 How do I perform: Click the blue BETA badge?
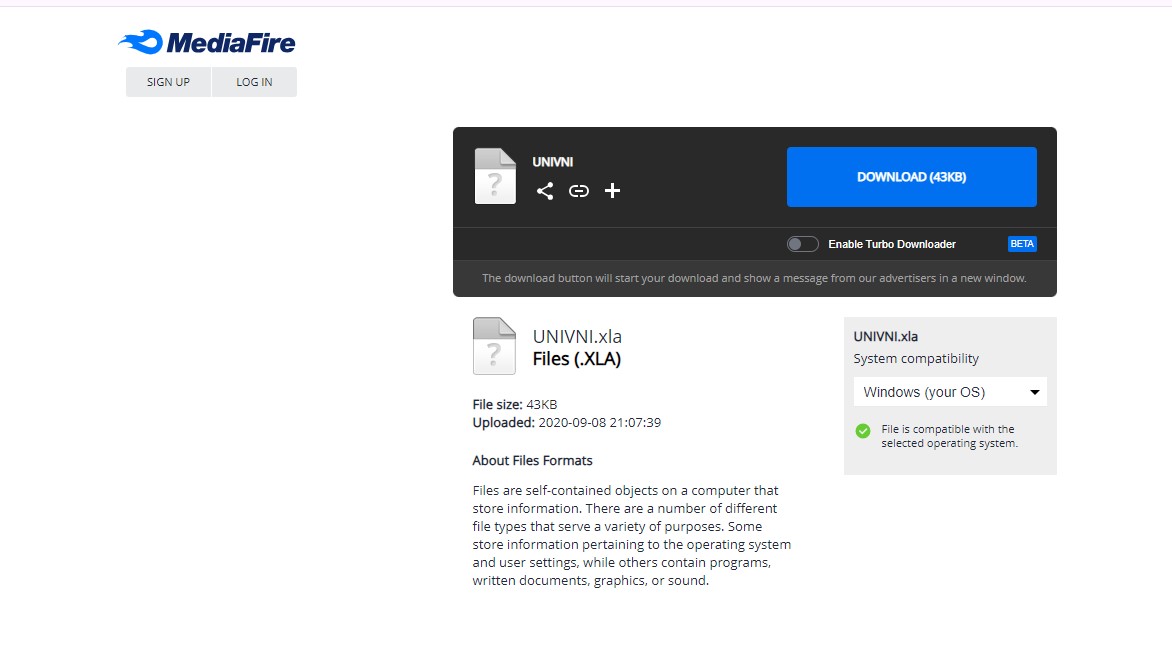click(x=1022, y=244)
